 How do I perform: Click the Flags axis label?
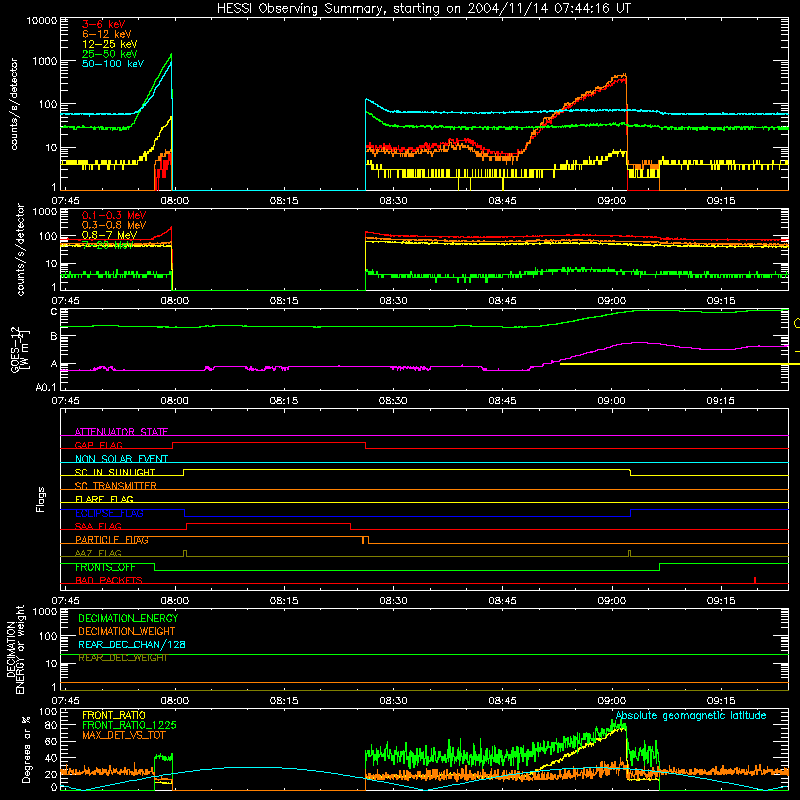click(40, 499)
